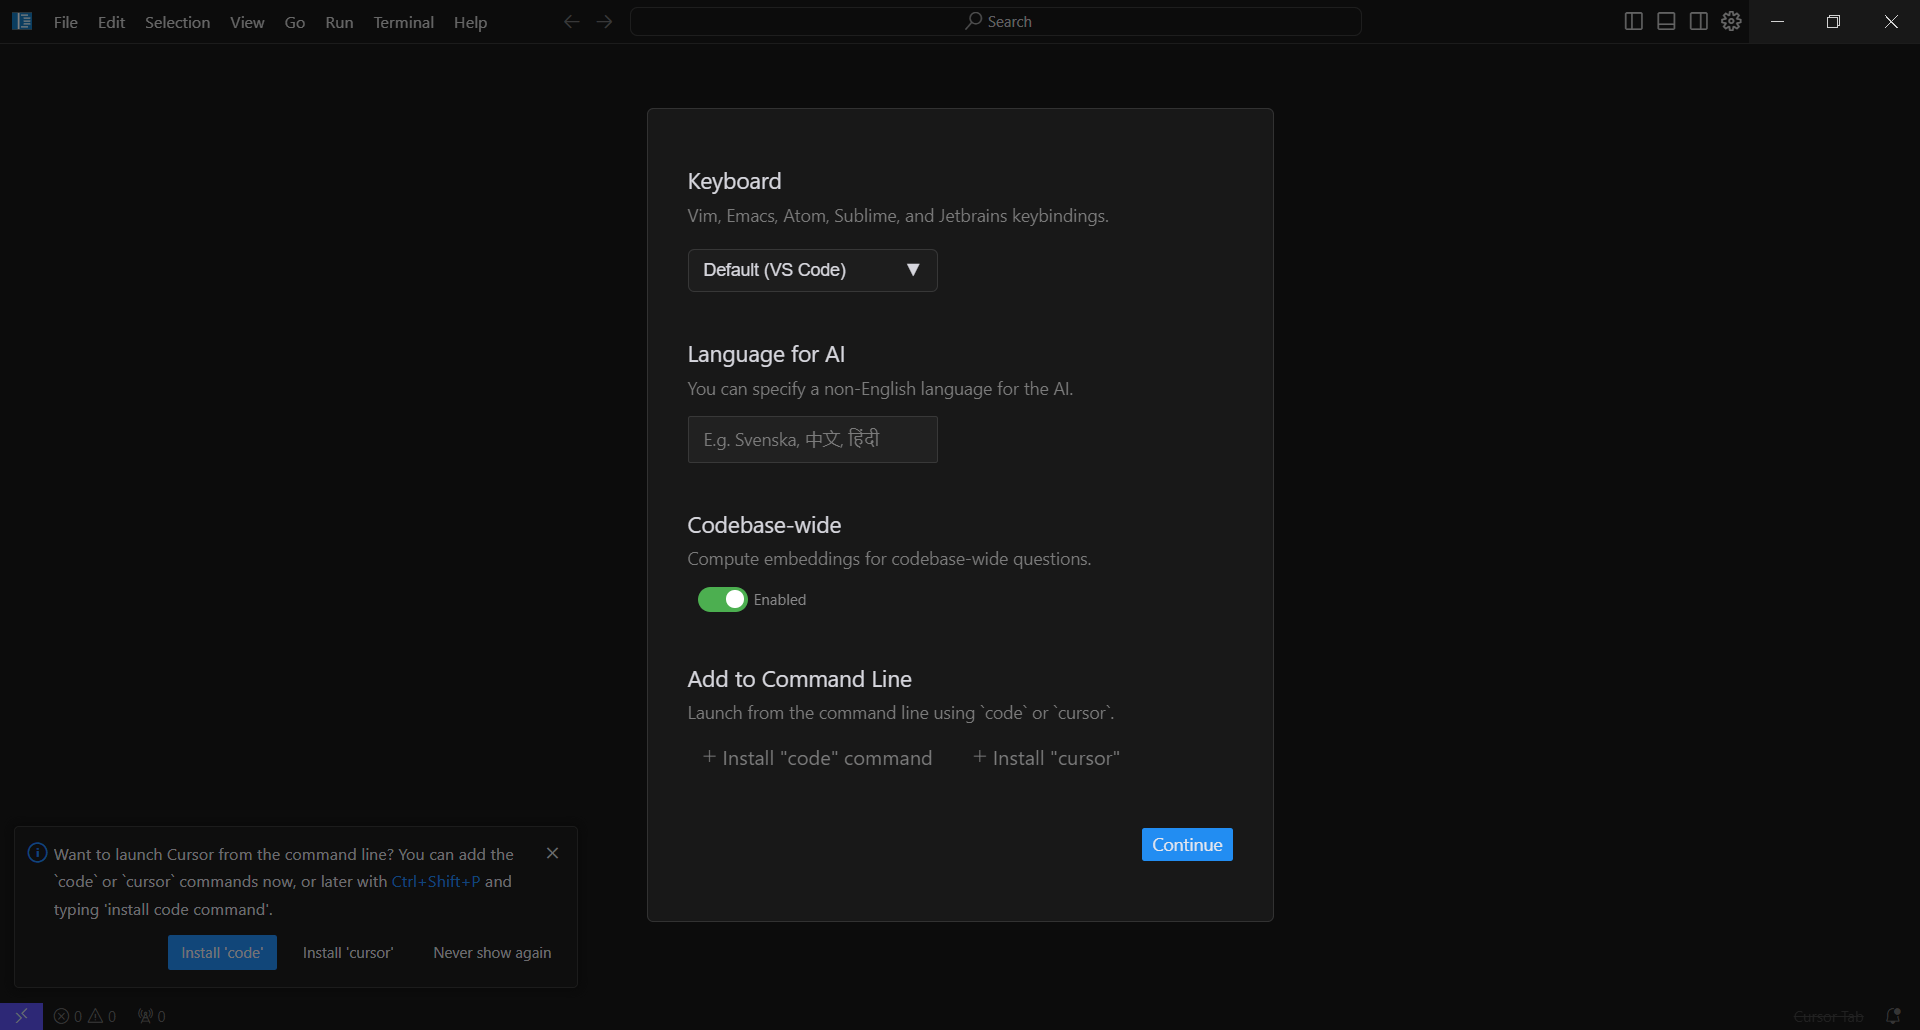
Task: Toggle the primary sidebar layout icon
Action: tap(1633, 21)
